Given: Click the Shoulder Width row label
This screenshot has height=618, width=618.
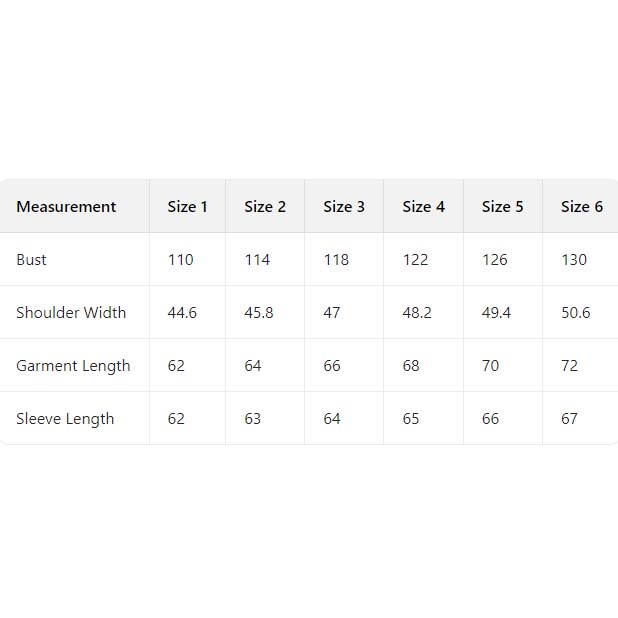Looking at the screenshot, I should pos(71,313).
